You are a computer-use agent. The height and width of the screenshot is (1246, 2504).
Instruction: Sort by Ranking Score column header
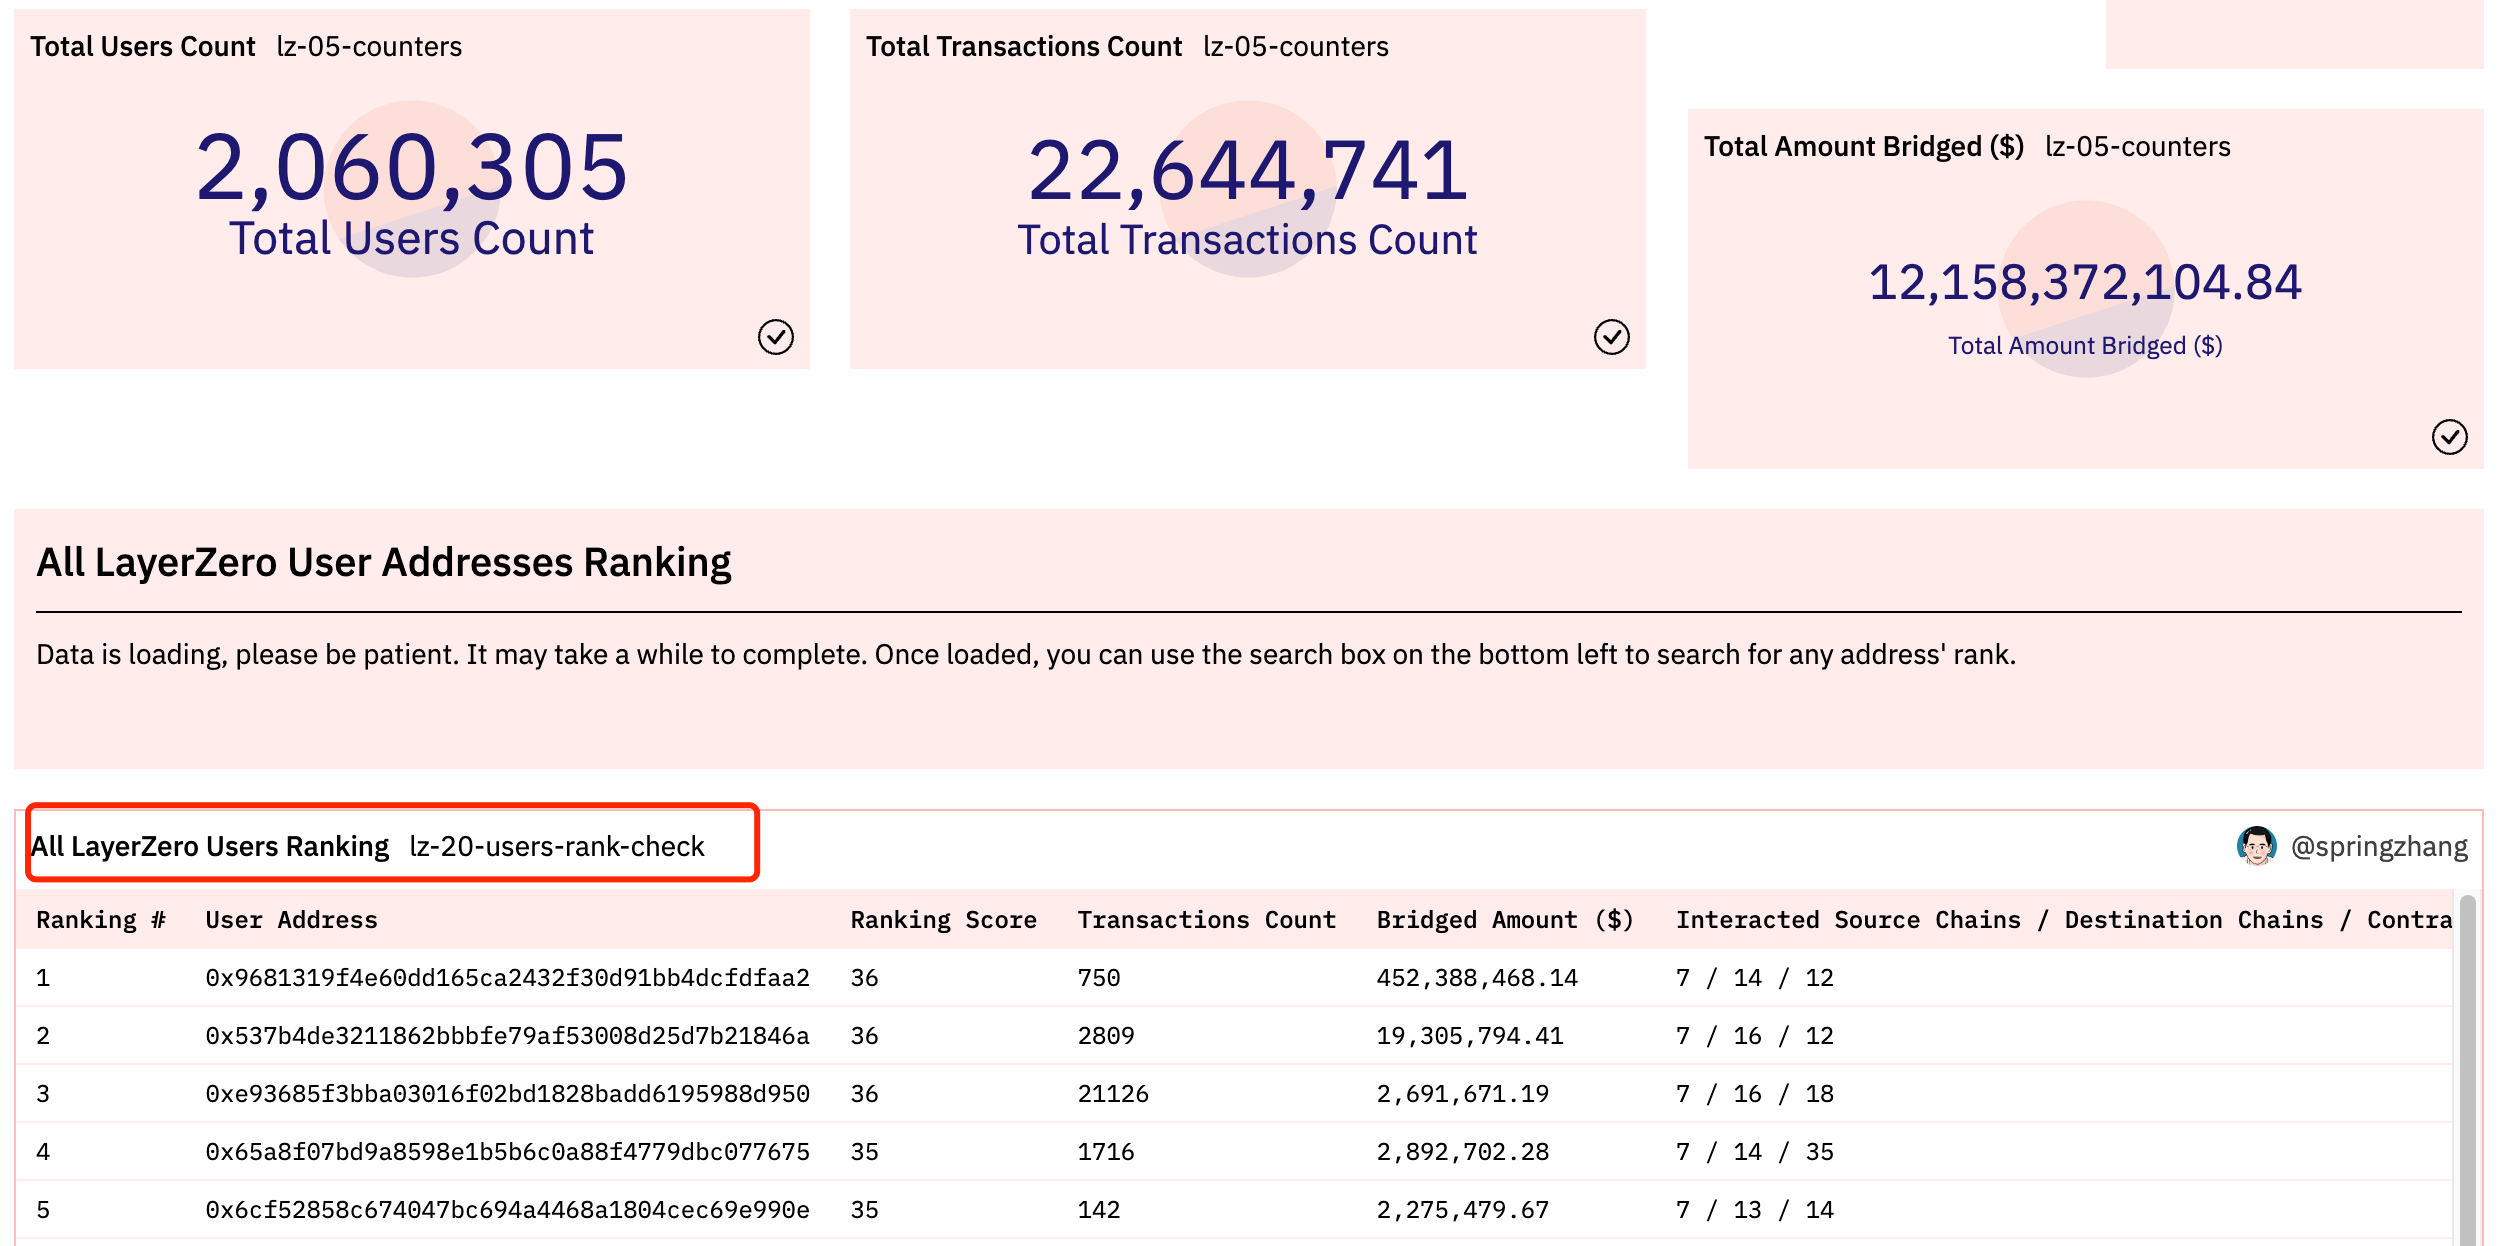tap(943, 920)
